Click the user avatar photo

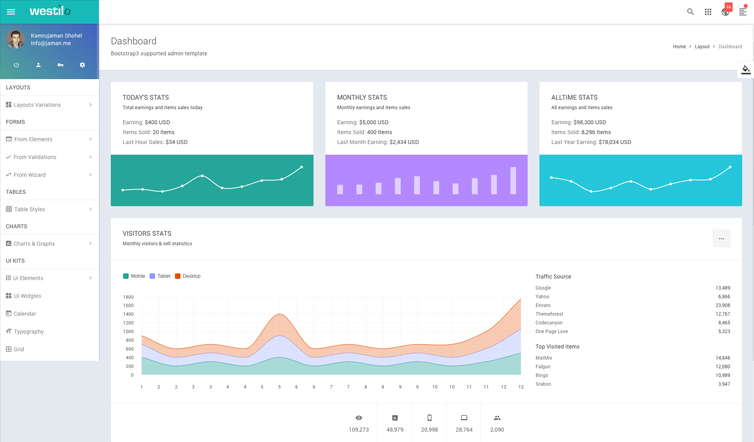pyautogui.click(x=16, y=39)
